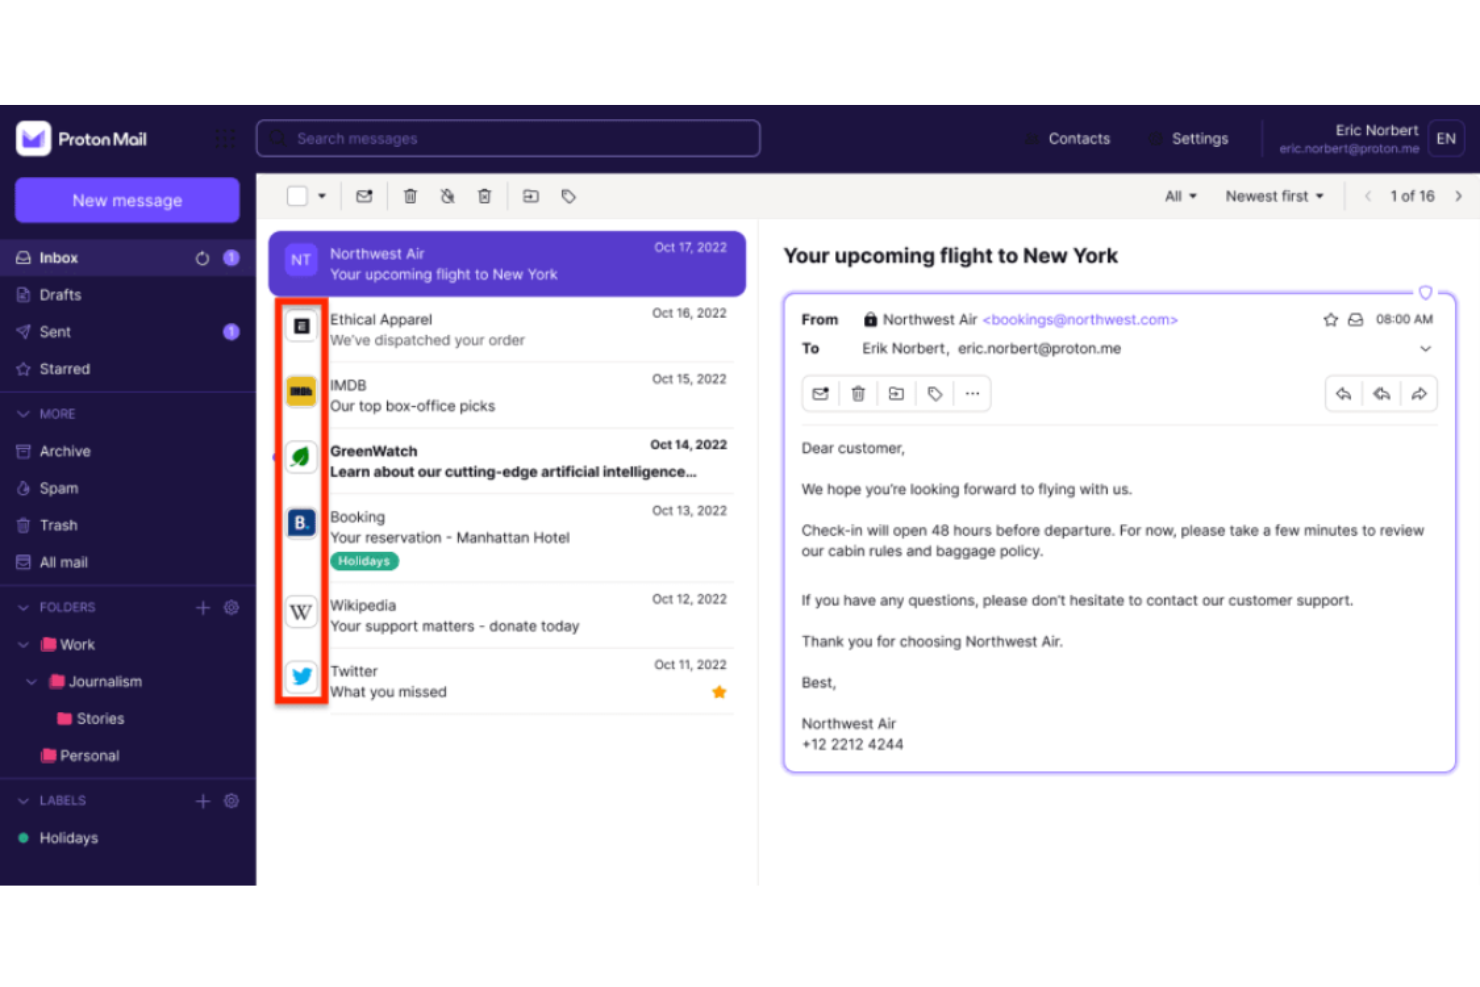1480x987 pixels.
Task: Open the more options ellipsis on the message
Action: [x=972, y=393]
